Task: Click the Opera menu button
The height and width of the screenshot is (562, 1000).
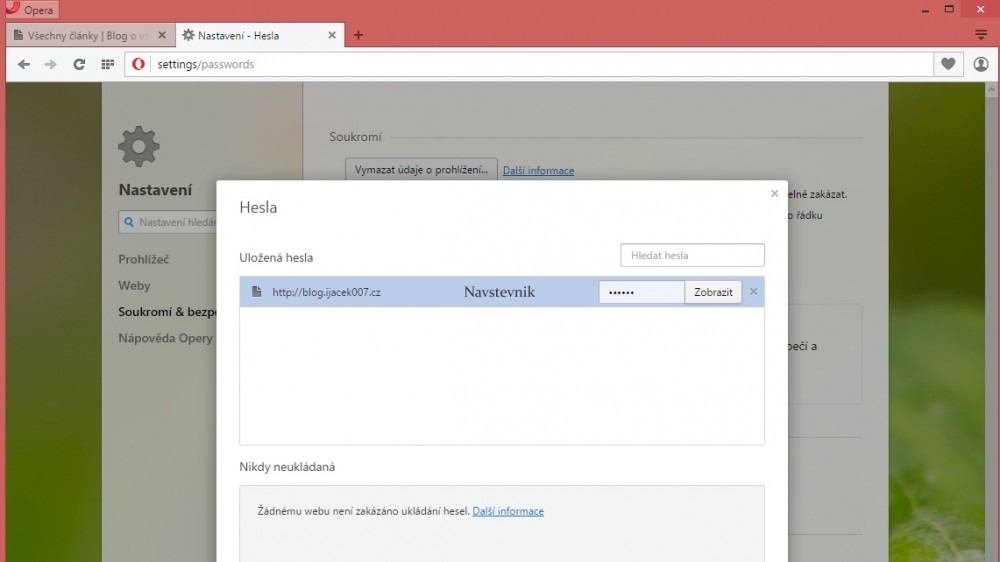Action: coord(30,10)
